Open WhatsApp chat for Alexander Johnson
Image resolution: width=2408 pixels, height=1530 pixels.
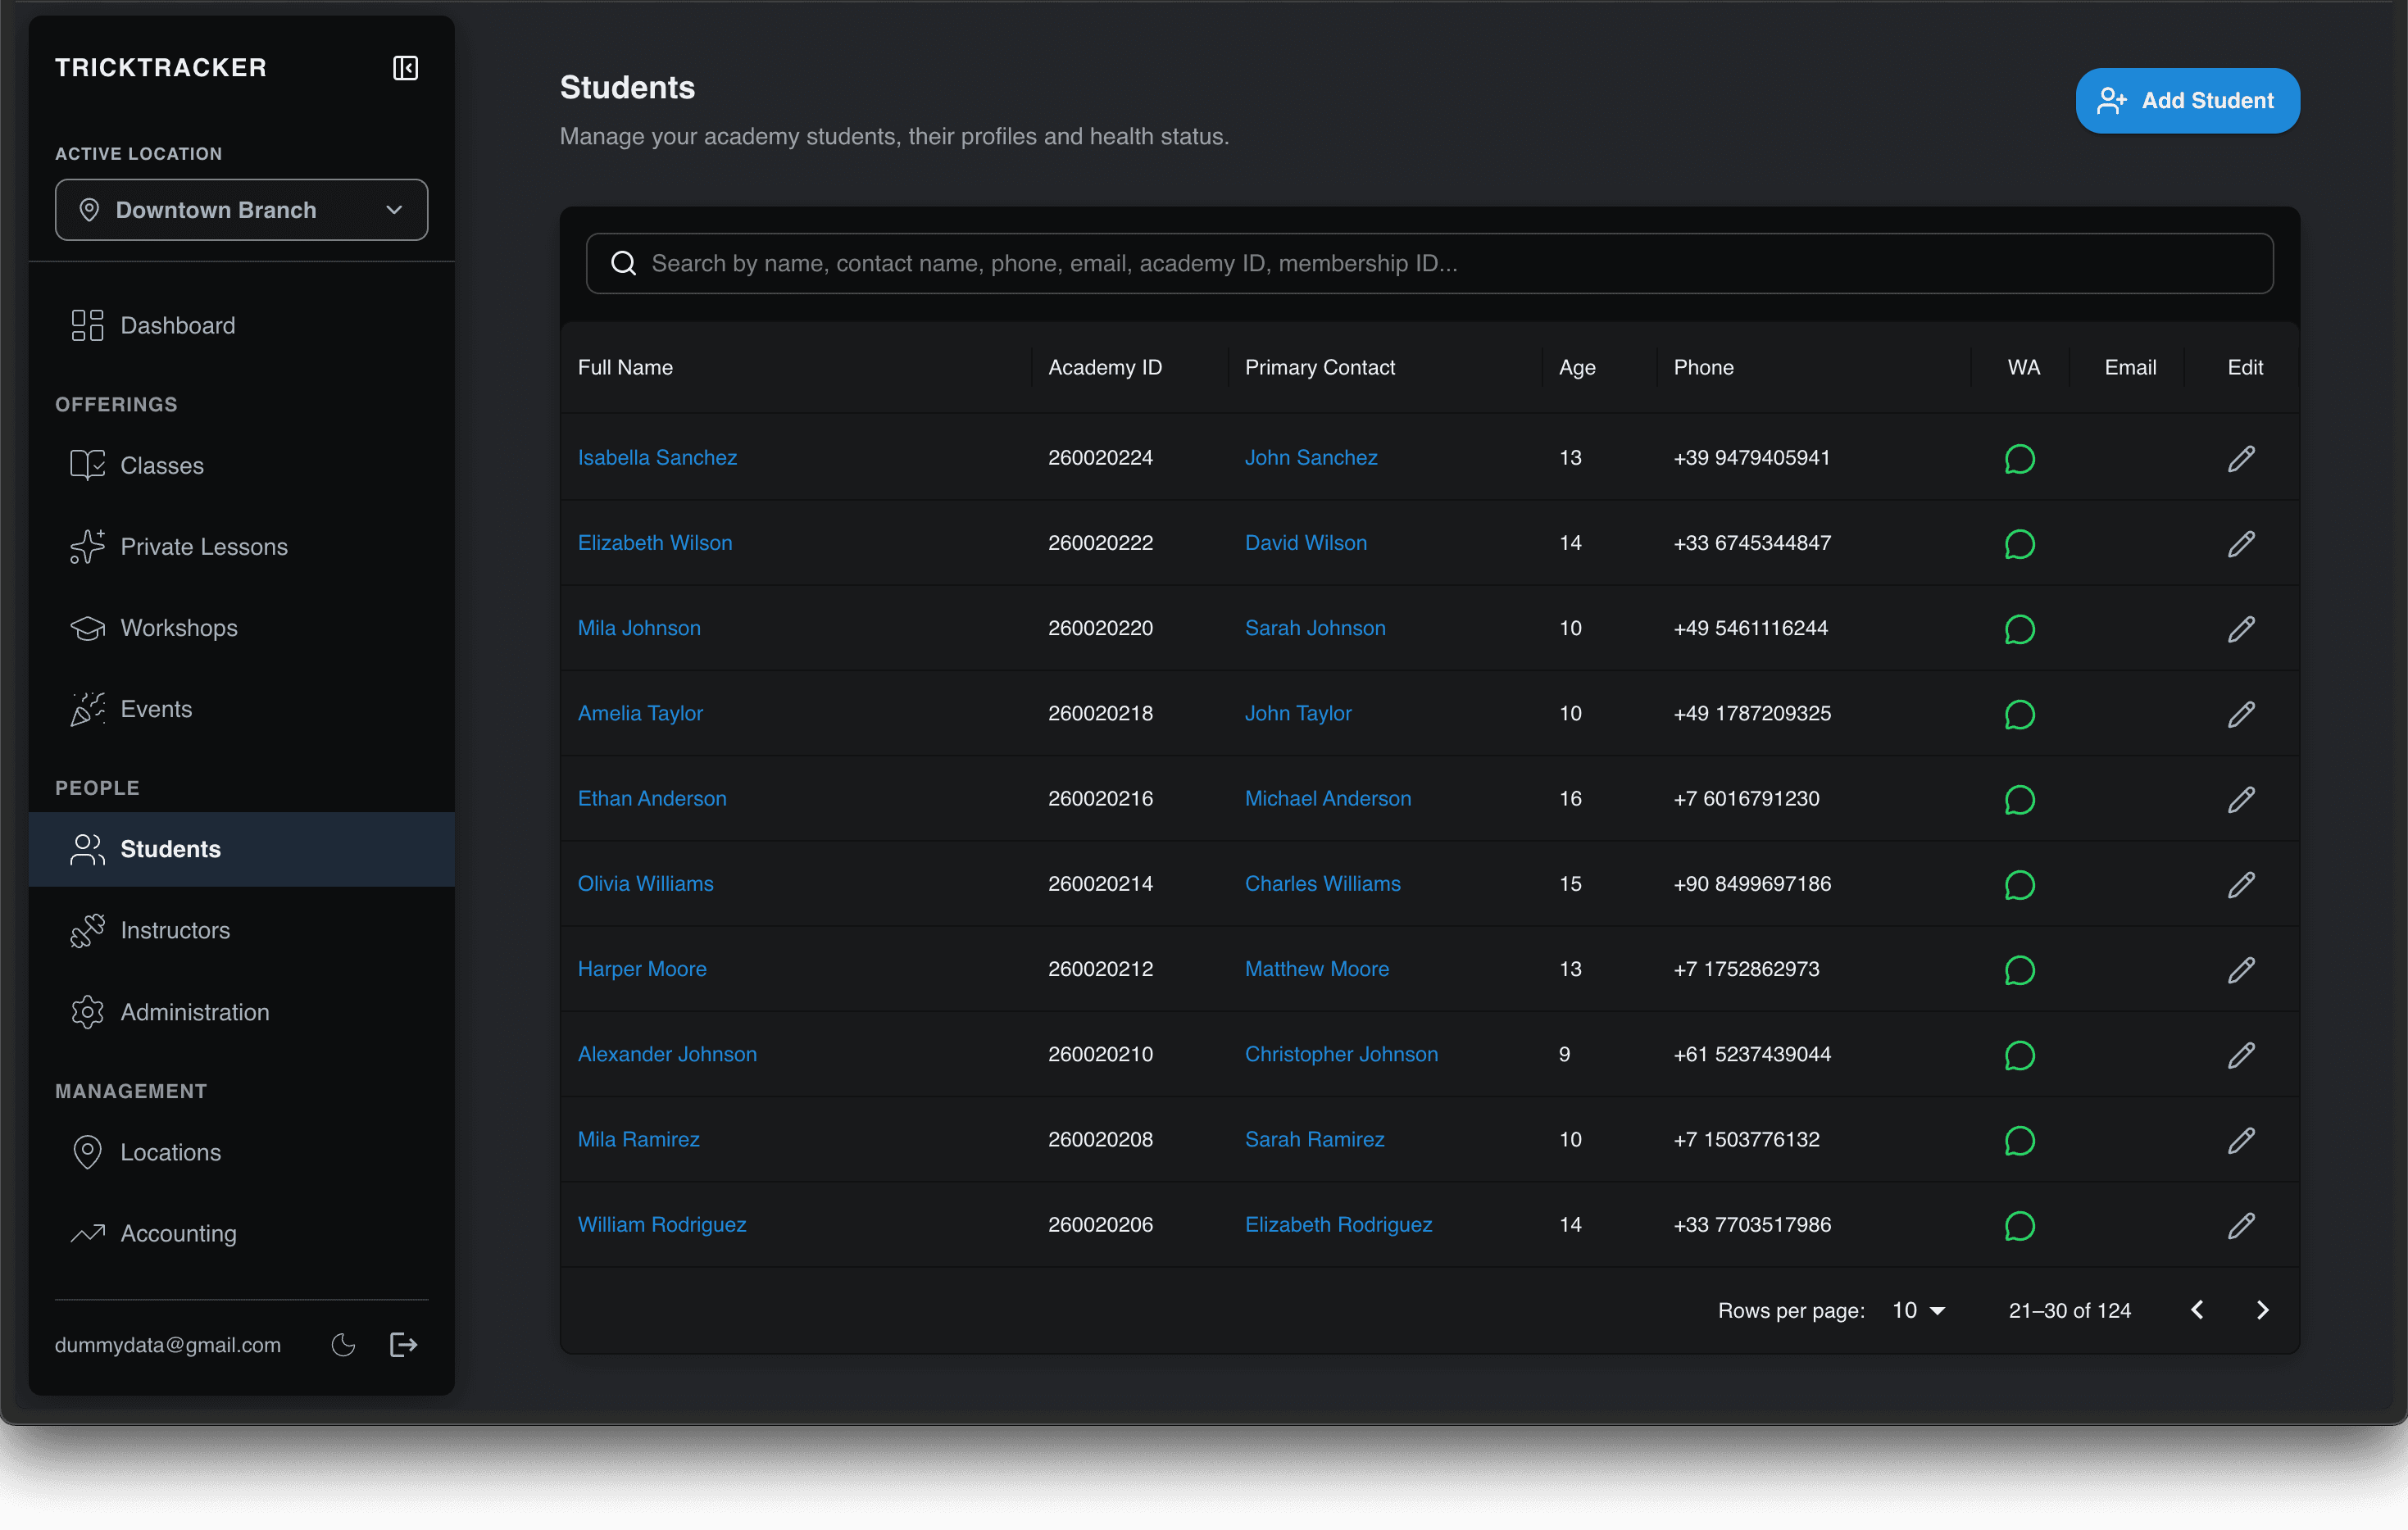point(2020,1055)
